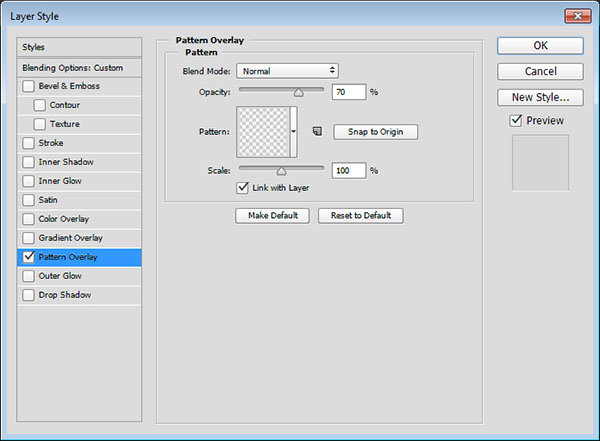The image size is (600, 441).
Task: Click the new preset from pattern icon
Action: coord(316,131)
